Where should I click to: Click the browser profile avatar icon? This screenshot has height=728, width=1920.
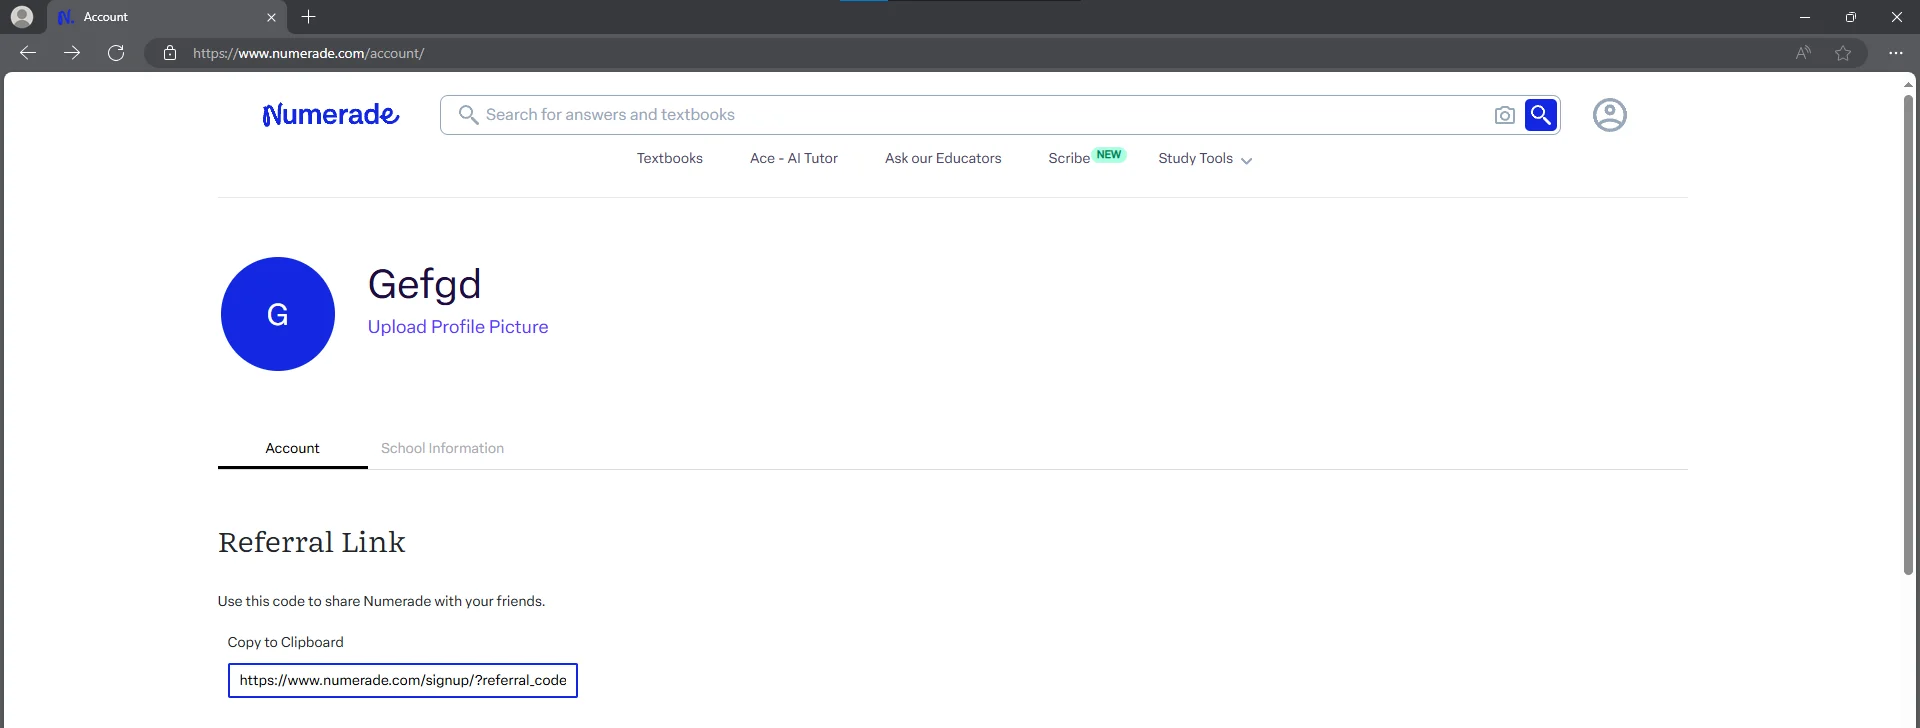click(22, 17)
